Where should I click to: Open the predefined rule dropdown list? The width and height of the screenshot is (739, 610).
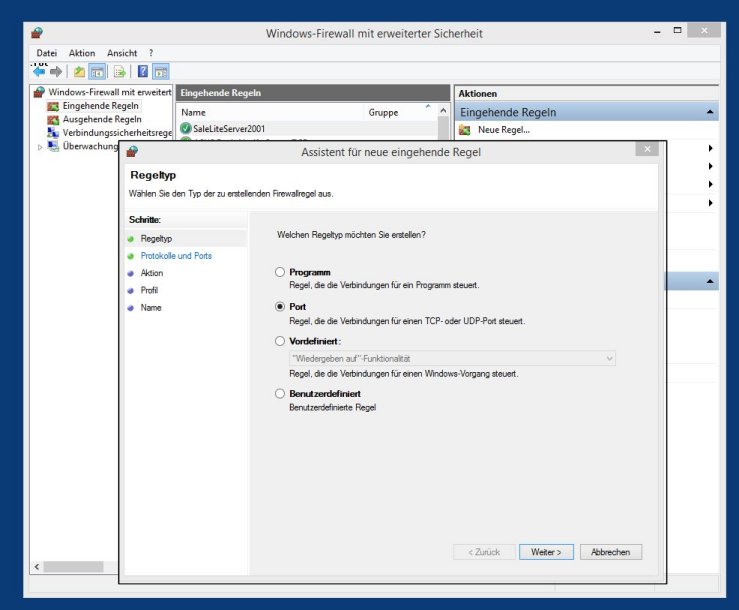pos(609,357)
